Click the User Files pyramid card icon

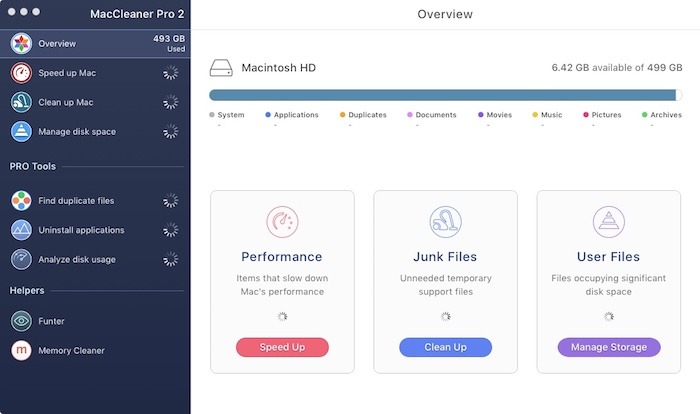click(609, 222)
